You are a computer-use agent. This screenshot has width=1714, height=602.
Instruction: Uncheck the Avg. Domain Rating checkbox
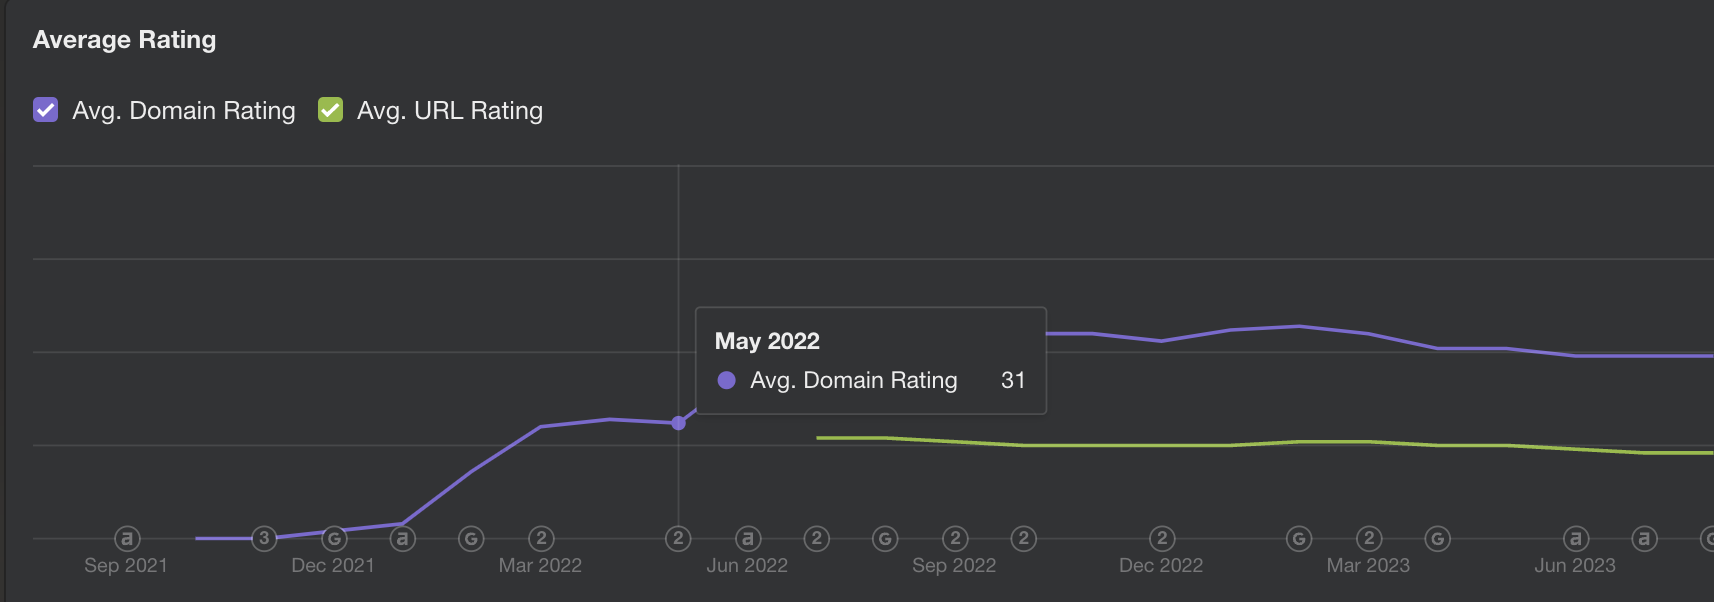pyautogui.click(x=46, y=110)
